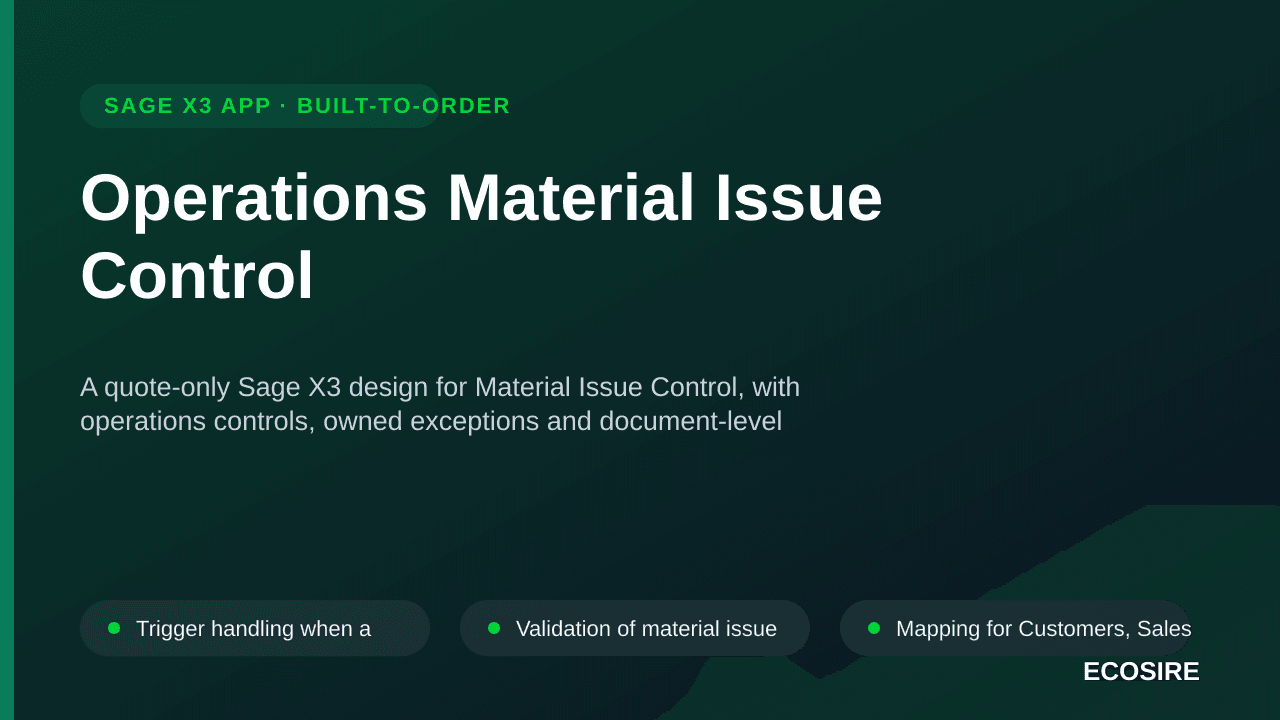Click the Operations Material Issue Control heading

click(481, 236)
